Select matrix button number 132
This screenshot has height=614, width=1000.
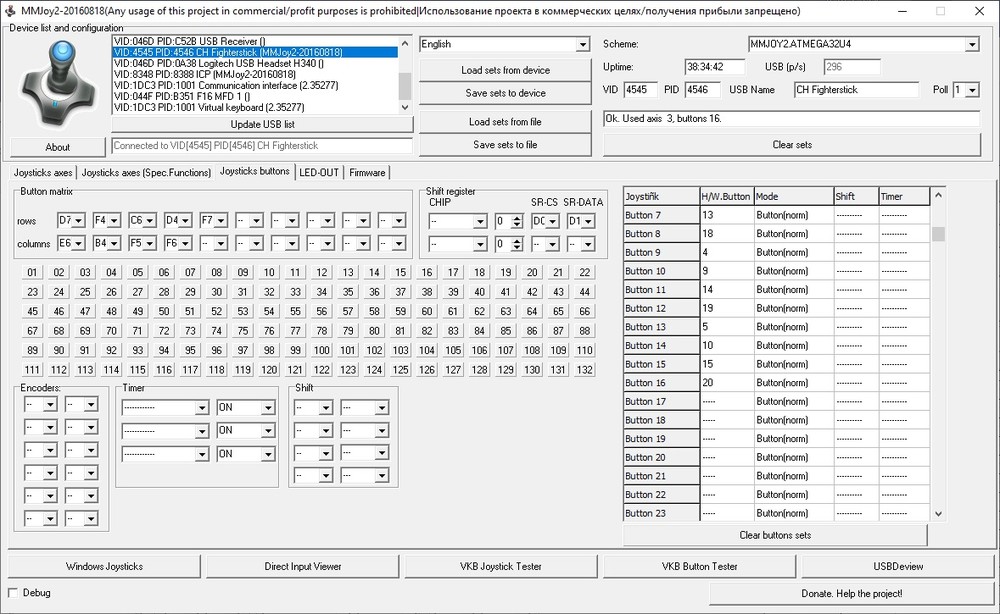tap(584, 370)
